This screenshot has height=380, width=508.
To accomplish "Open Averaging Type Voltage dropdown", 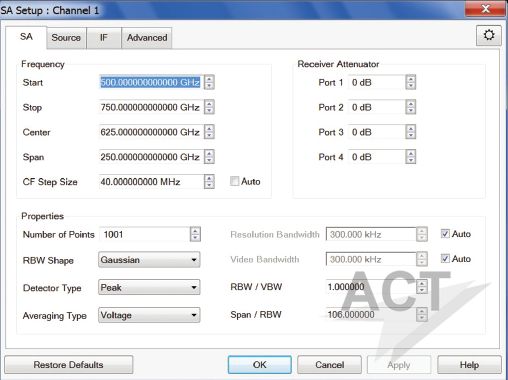I will coord(149,315).
